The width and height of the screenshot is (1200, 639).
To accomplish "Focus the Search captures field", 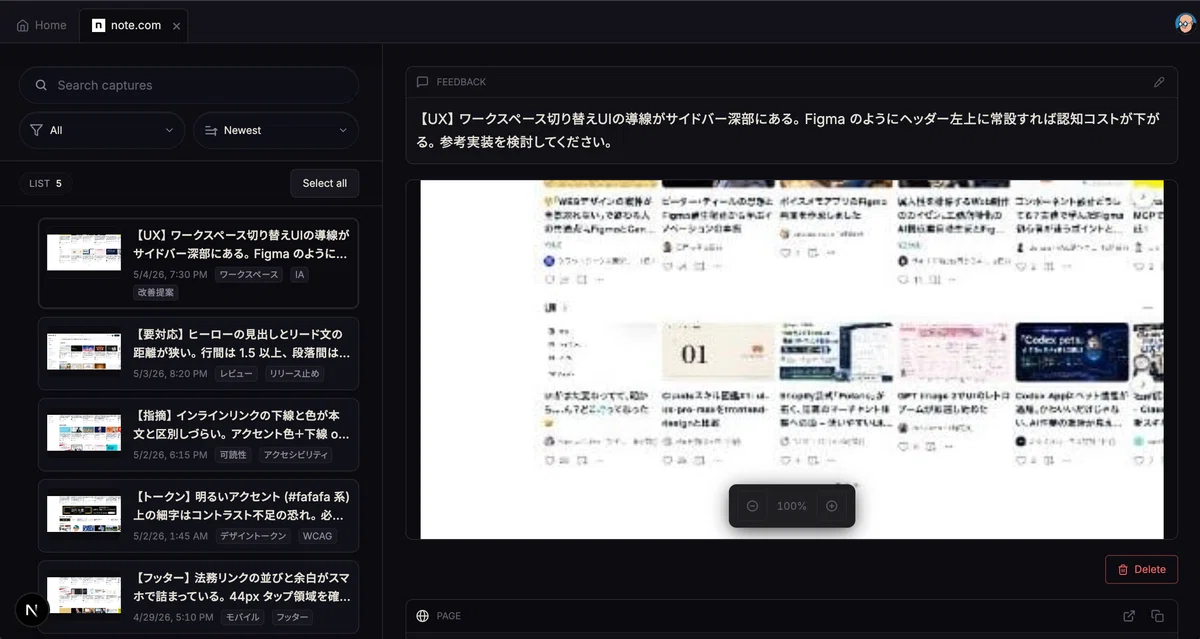I will click(x=189, y=85).
